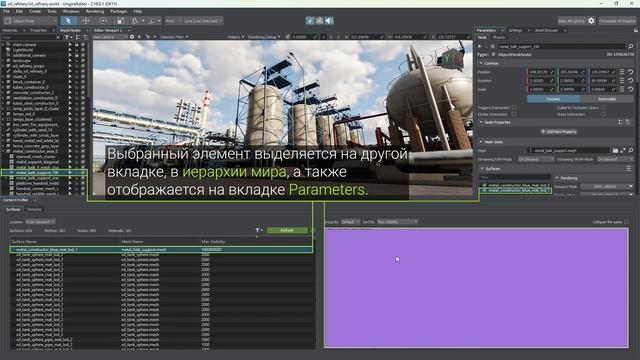Activate the Scale manipulator tool
The width and height of the screenshot is (640, 360).
click(120, 20)
